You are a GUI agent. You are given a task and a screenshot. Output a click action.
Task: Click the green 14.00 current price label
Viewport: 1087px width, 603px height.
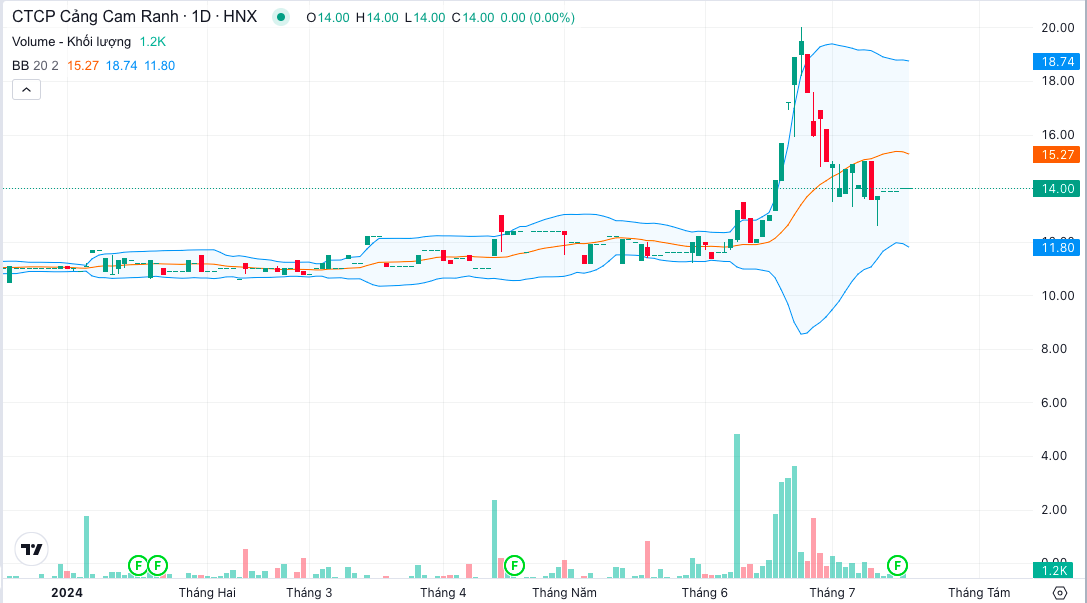tap(1056, 189)
